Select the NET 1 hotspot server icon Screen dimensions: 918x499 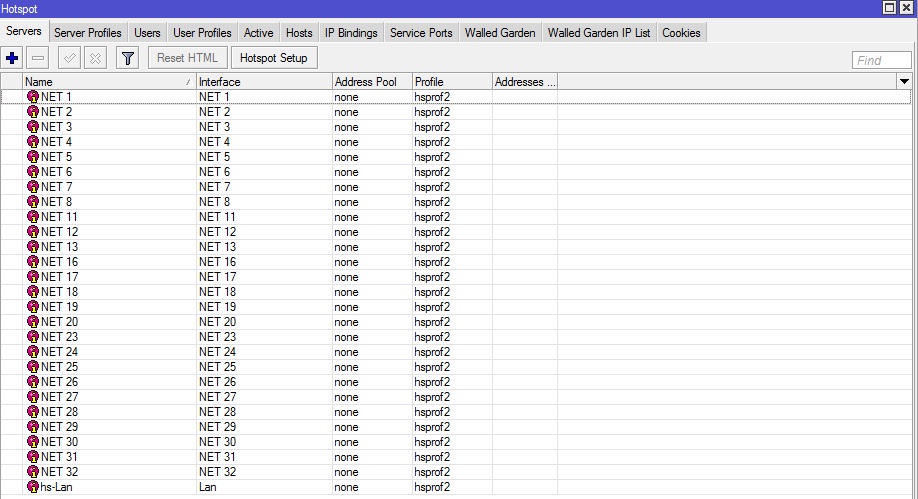pos(33,97)
